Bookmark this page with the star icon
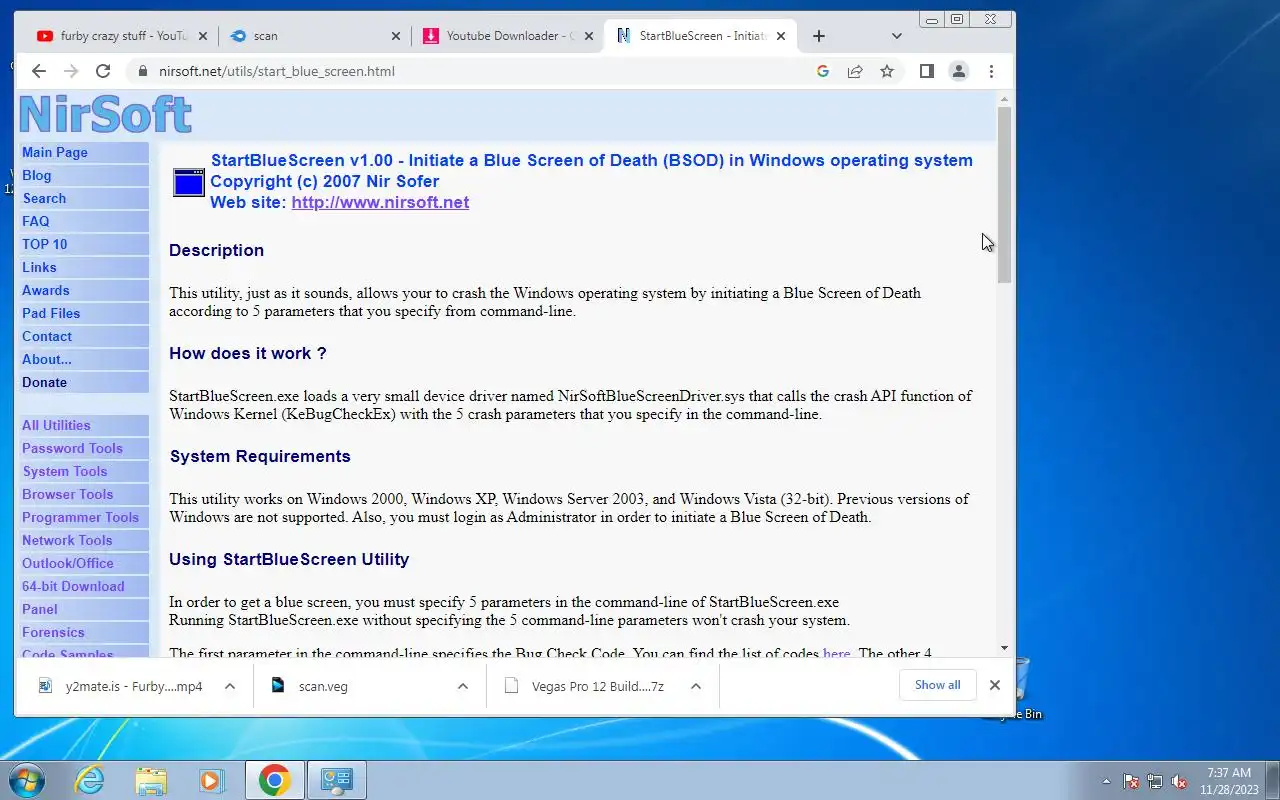Screen dimensions: 1280x800 tap(887, 71)
